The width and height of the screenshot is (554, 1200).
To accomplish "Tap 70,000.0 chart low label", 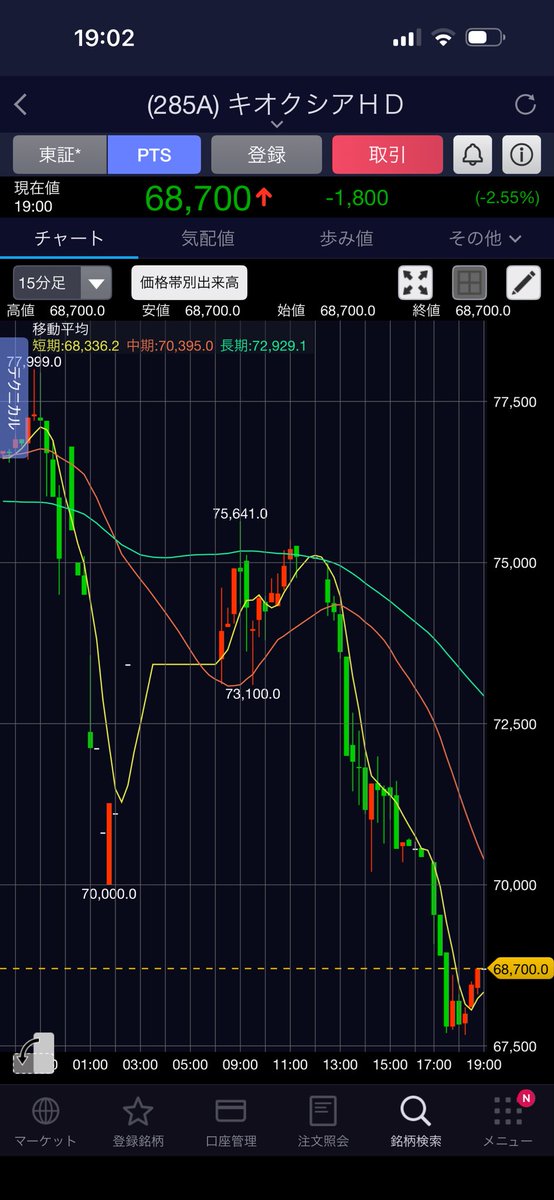I will pos(109,894).
